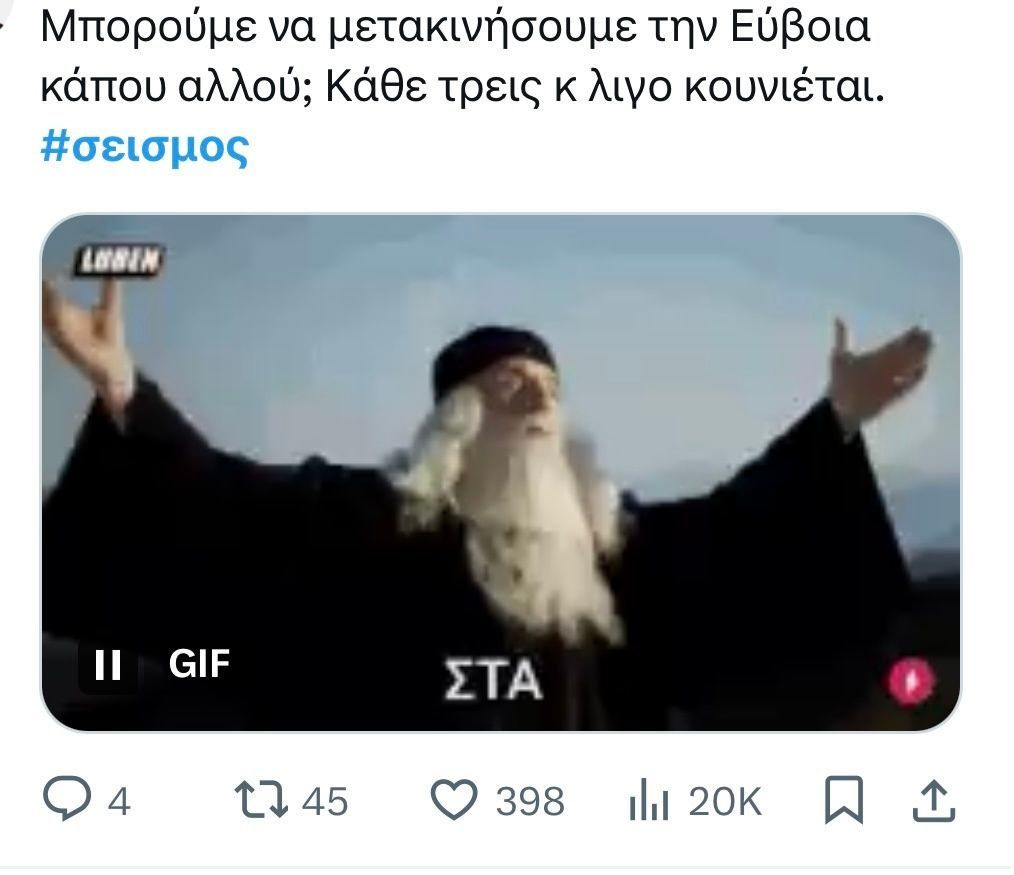
Task: Retweet using the arrows icon
Action: (x=261, y=799)
